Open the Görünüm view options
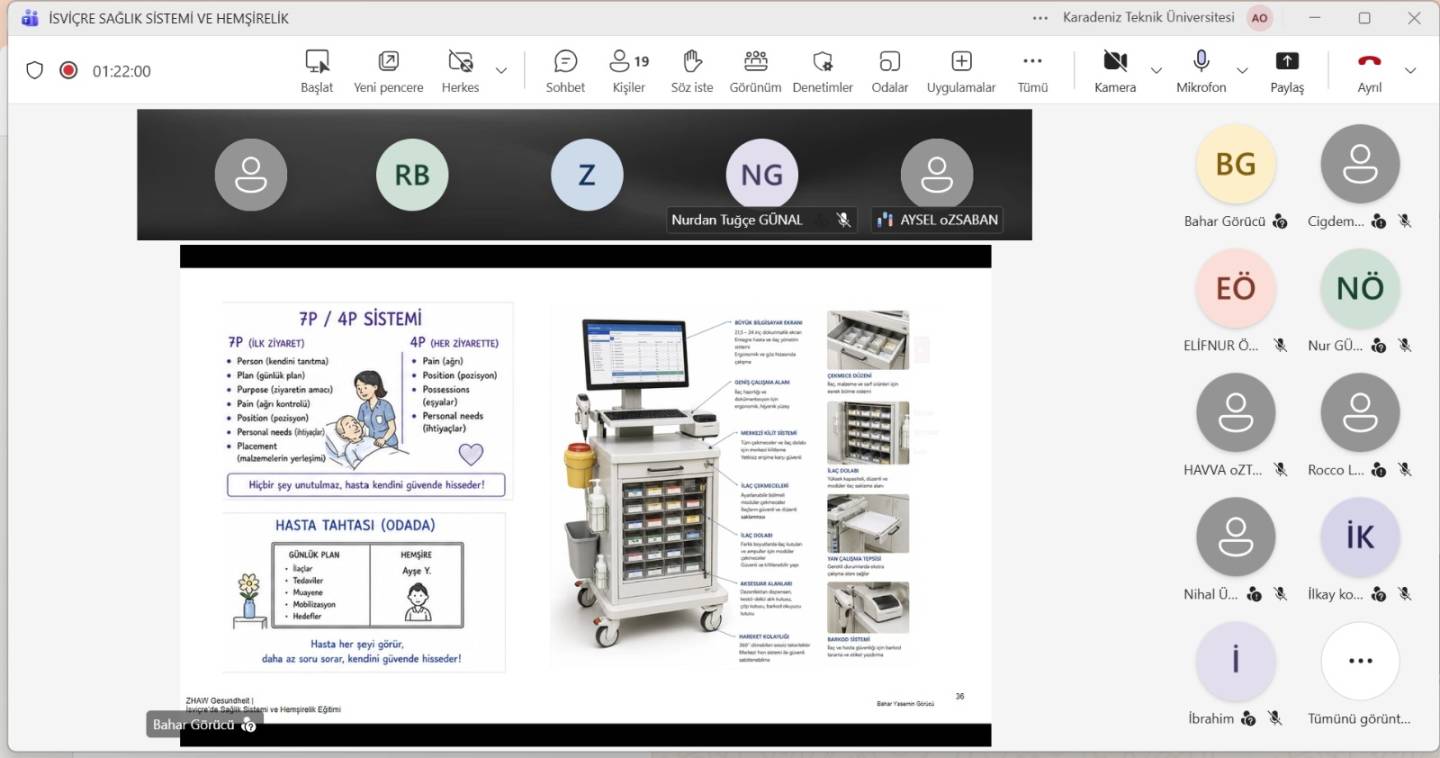The width and height of the screenshot is (1440, 758). pos(755,70)
